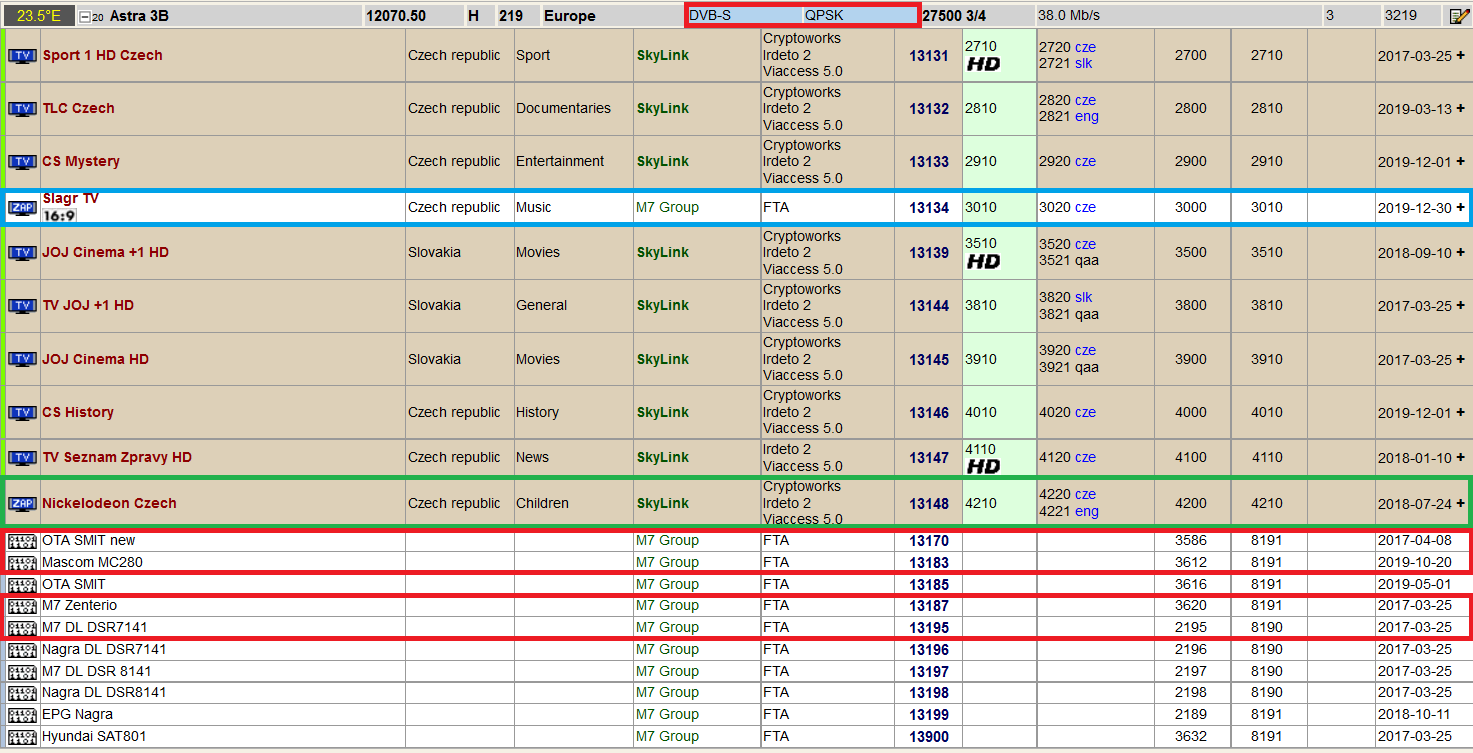Click the 23.5°E orbital position link
The height and width of the screenshot is (753, 1473).
38,16
